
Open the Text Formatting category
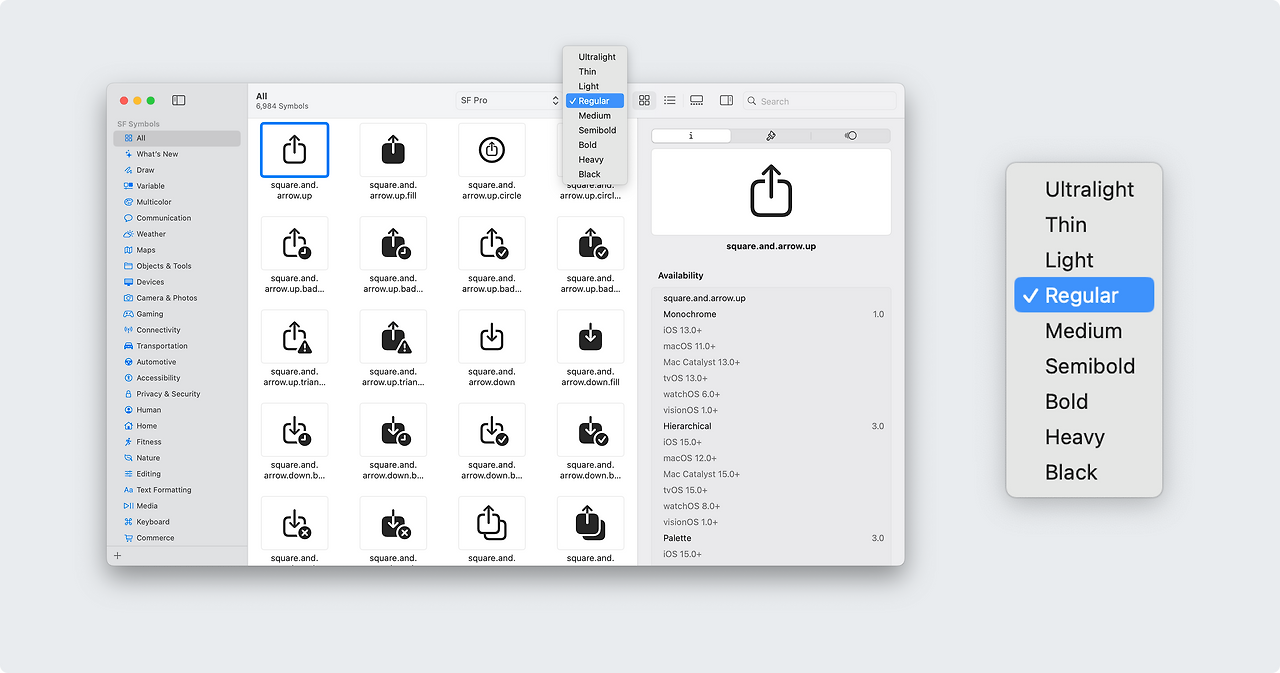(x=177, y=490)
